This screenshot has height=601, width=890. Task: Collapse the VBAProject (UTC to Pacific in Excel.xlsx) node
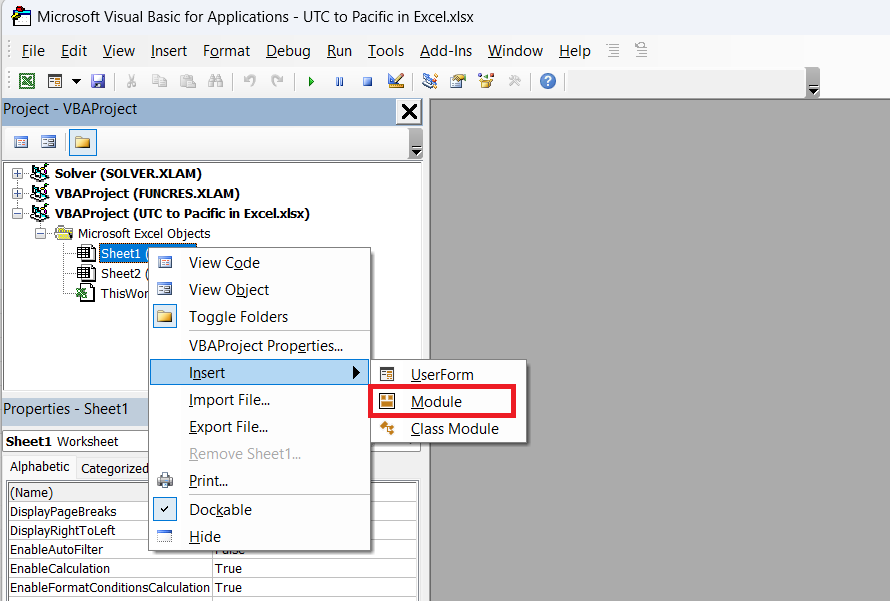pos(18,213)
